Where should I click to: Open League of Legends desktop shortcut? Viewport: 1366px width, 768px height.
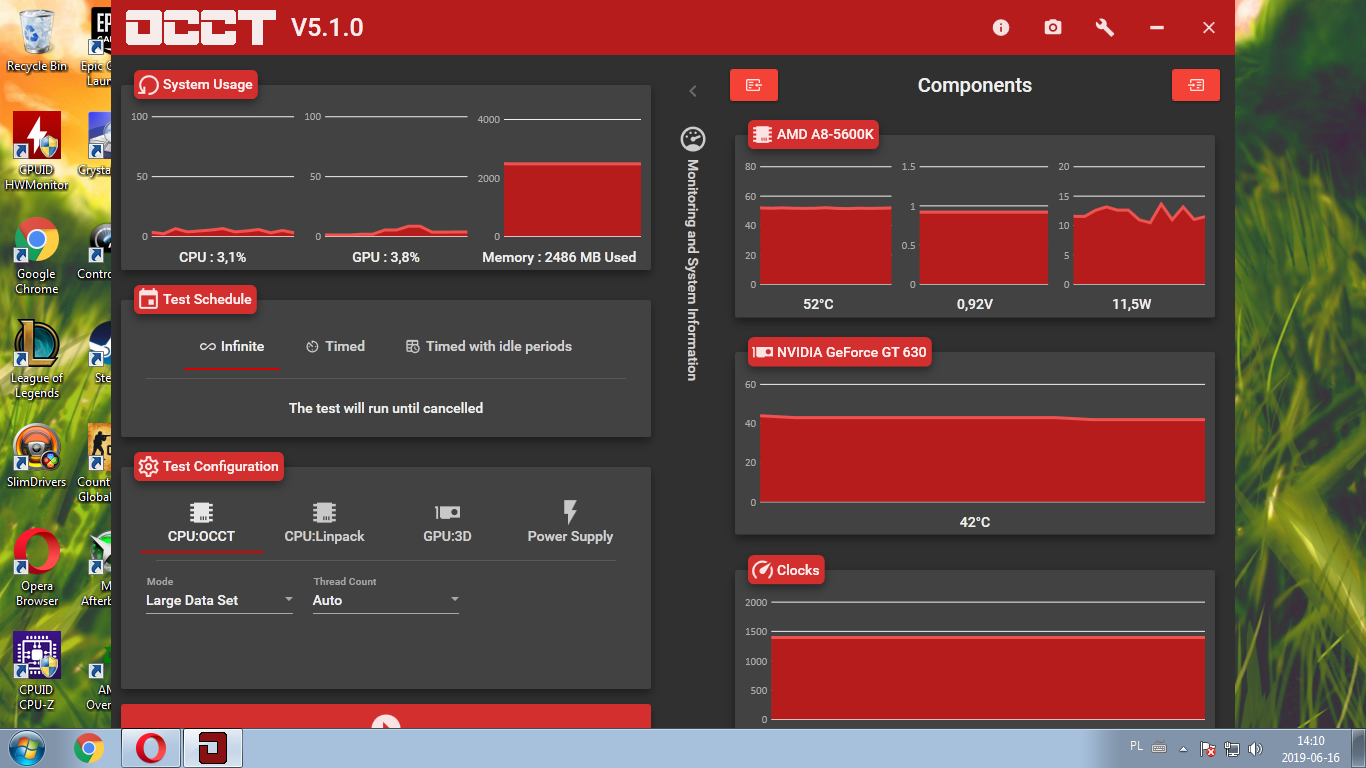coord(37,360)
